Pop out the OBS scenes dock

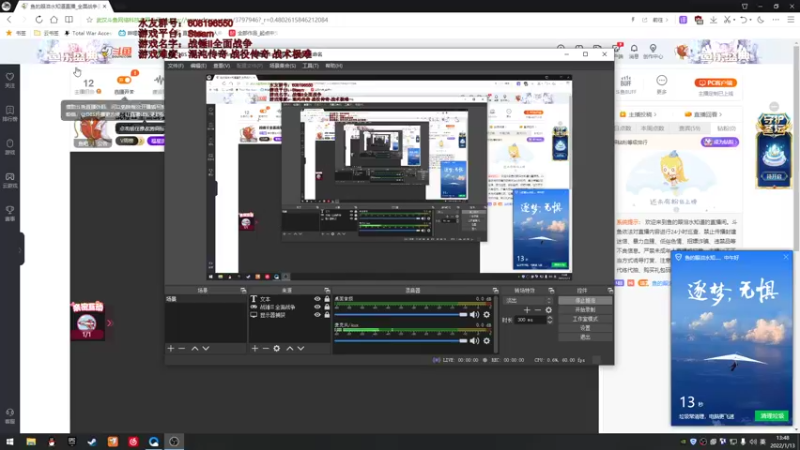(243, 290)
